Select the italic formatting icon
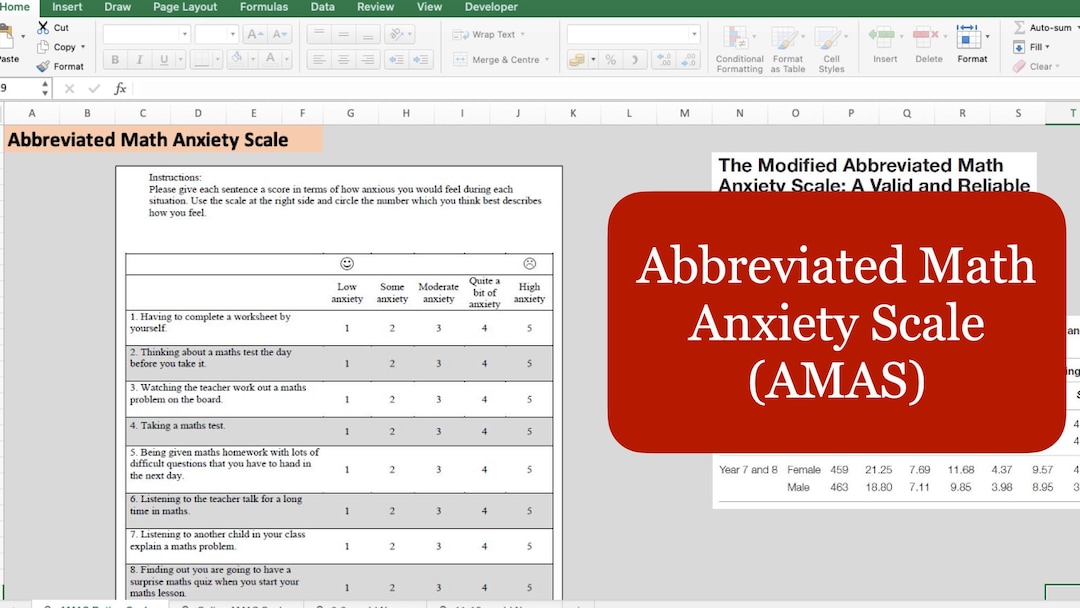This screenshot has width=1080, height=608. coord(140,59)
